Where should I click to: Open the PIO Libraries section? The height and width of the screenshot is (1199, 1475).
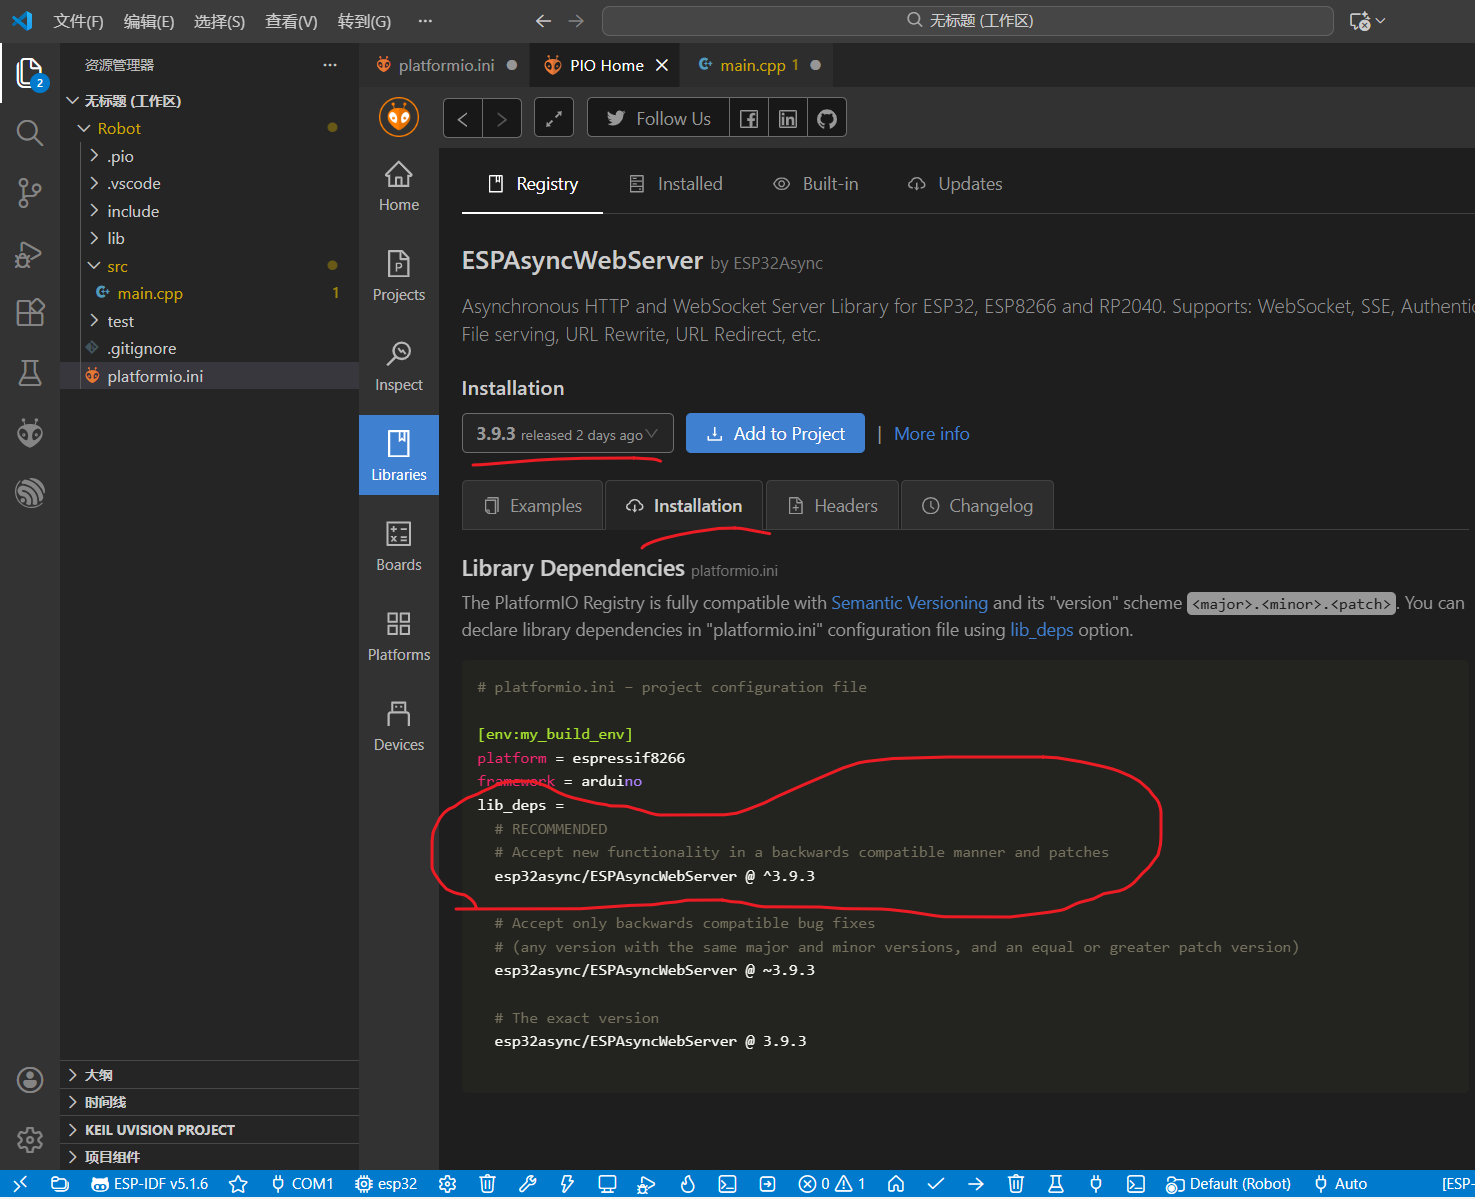[x=399, y=455]
